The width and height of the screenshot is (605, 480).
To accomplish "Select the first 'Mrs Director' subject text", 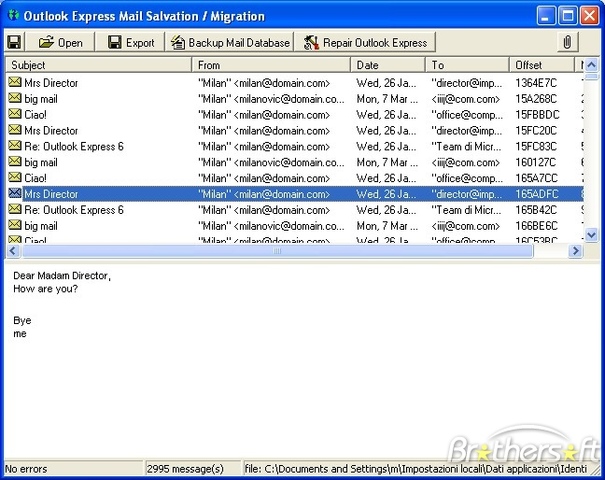I will tap(51, 83).
